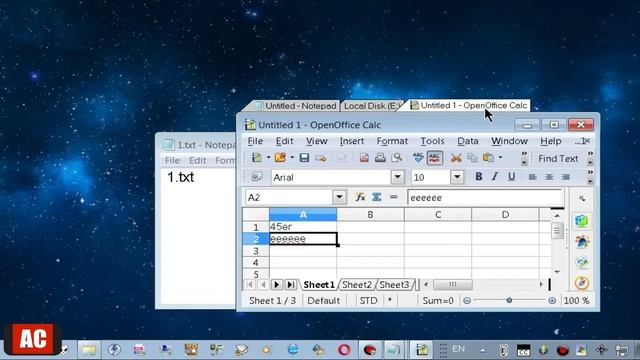Image resolution: width=640 pixels, height=360 pixels.
Task: Click the Opera icon on the taskbar
Action: 344,350
